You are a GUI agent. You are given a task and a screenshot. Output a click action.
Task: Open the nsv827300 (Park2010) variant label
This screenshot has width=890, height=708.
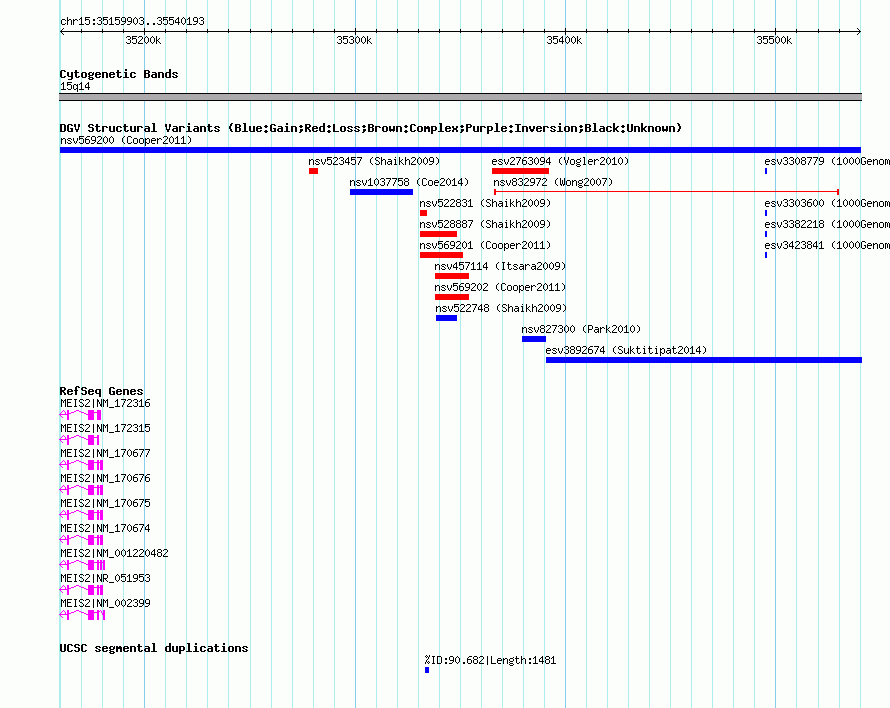581,329
